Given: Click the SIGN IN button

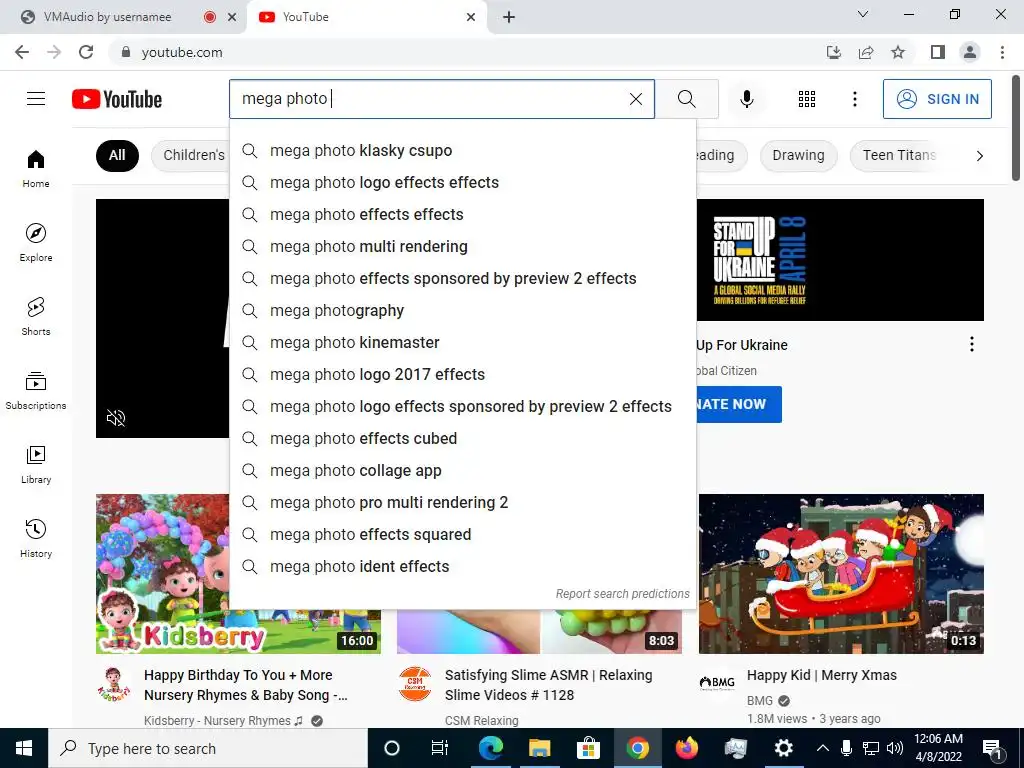Looking at the screenshot, I should click(x=937, y=99).
